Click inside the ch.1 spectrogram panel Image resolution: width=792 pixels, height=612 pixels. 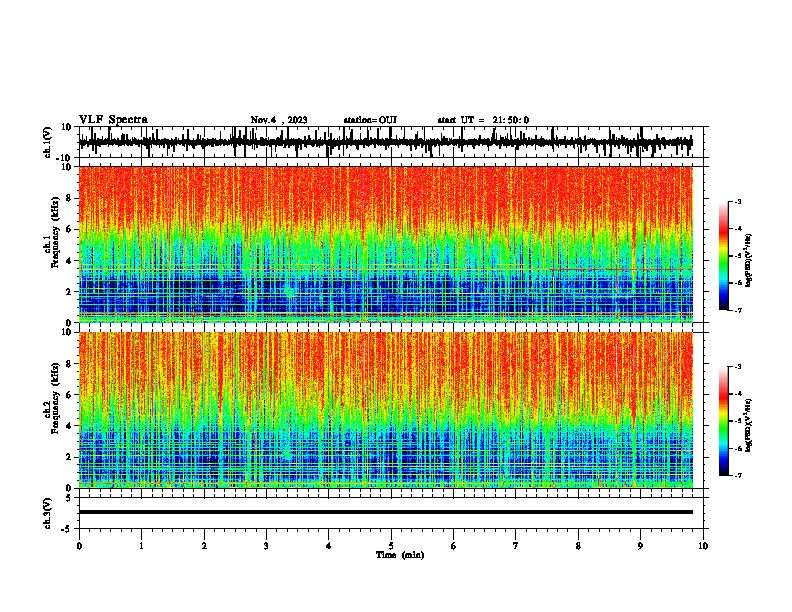click(386, 244)
